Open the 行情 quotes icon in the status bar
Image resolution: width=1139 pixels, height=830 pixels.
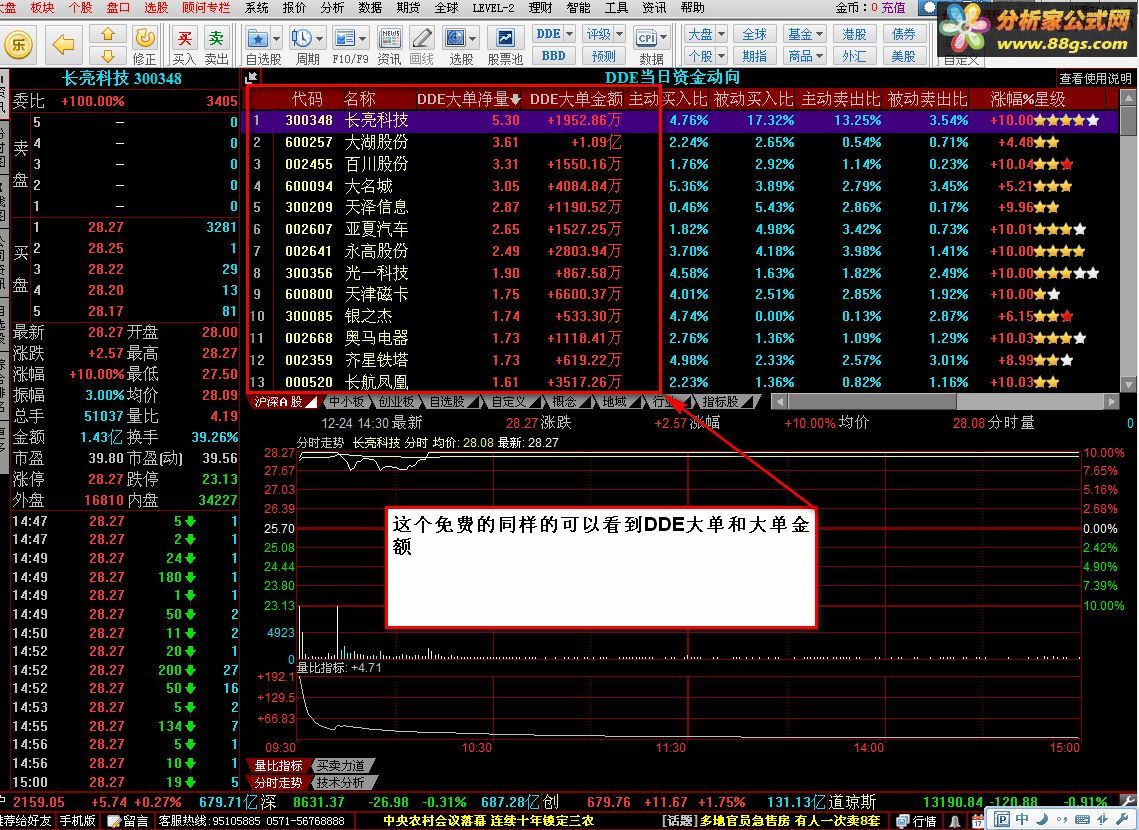point(917,821)
